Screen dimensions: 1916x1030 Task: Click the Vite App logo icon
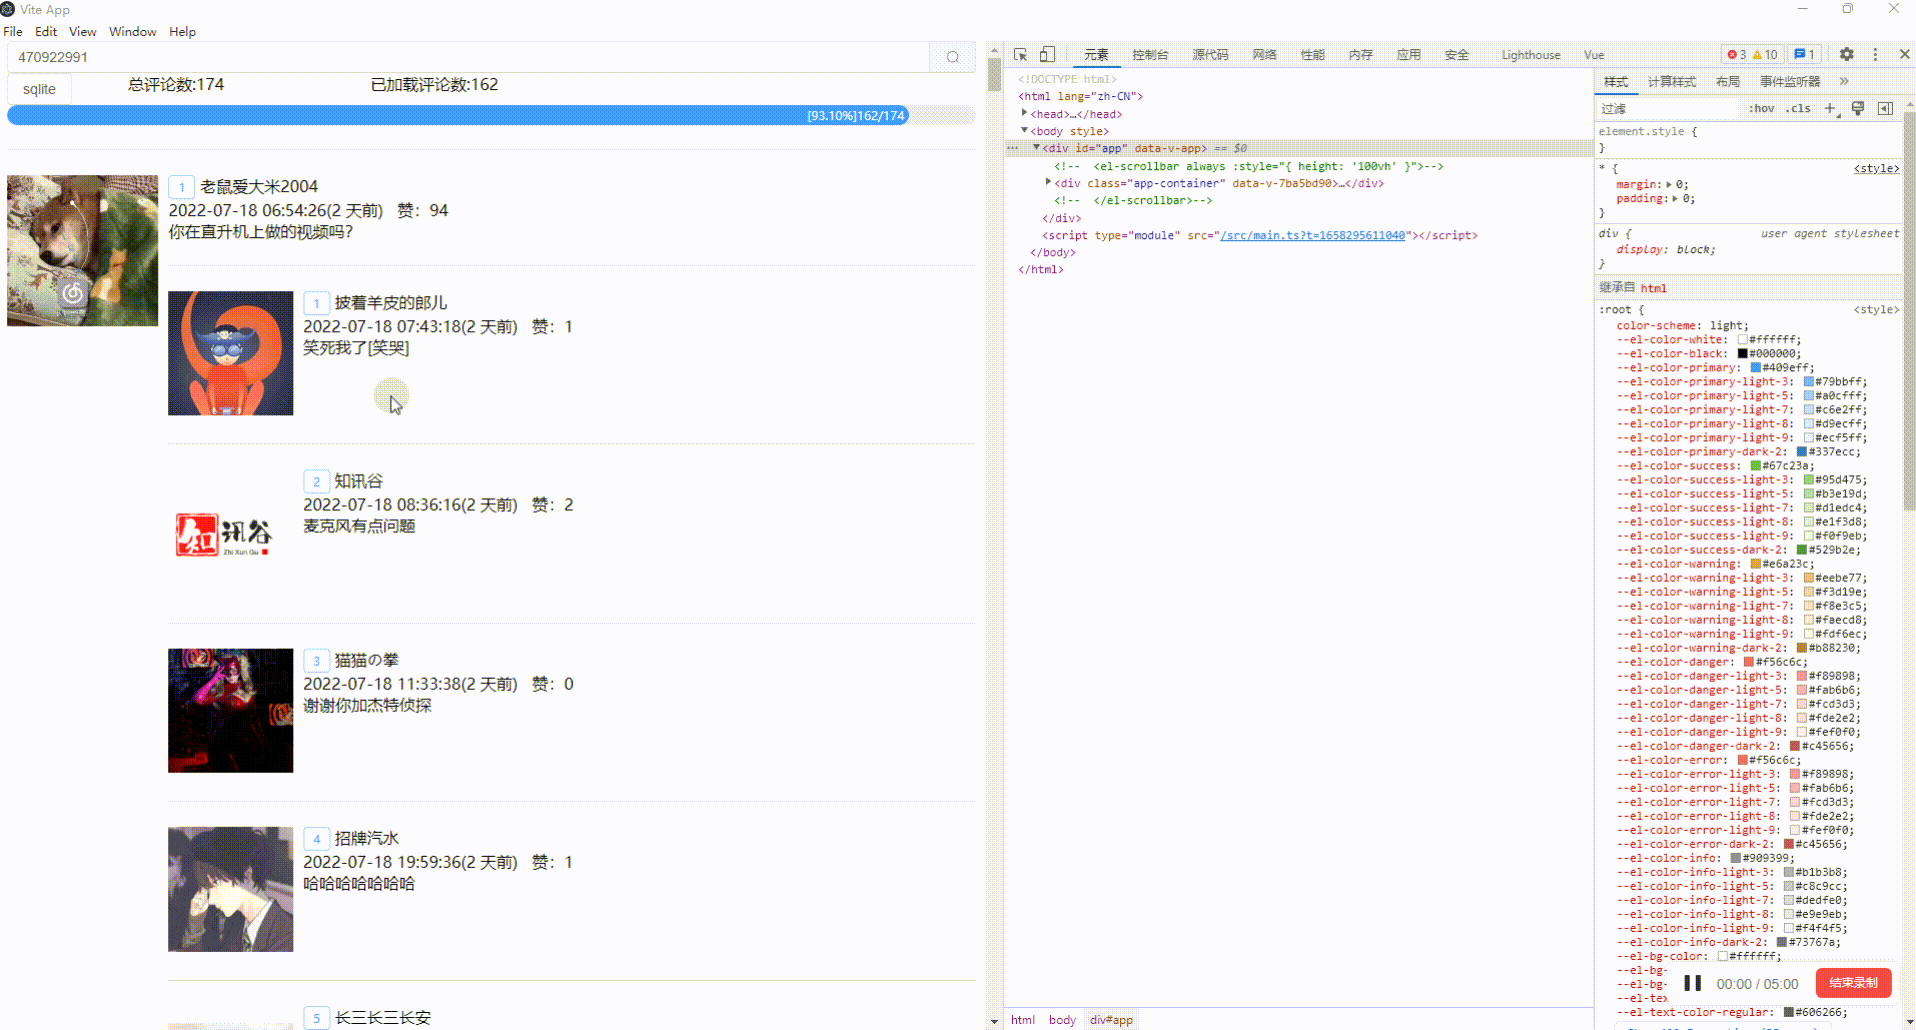pyautogui.click(x=8, y=9)
